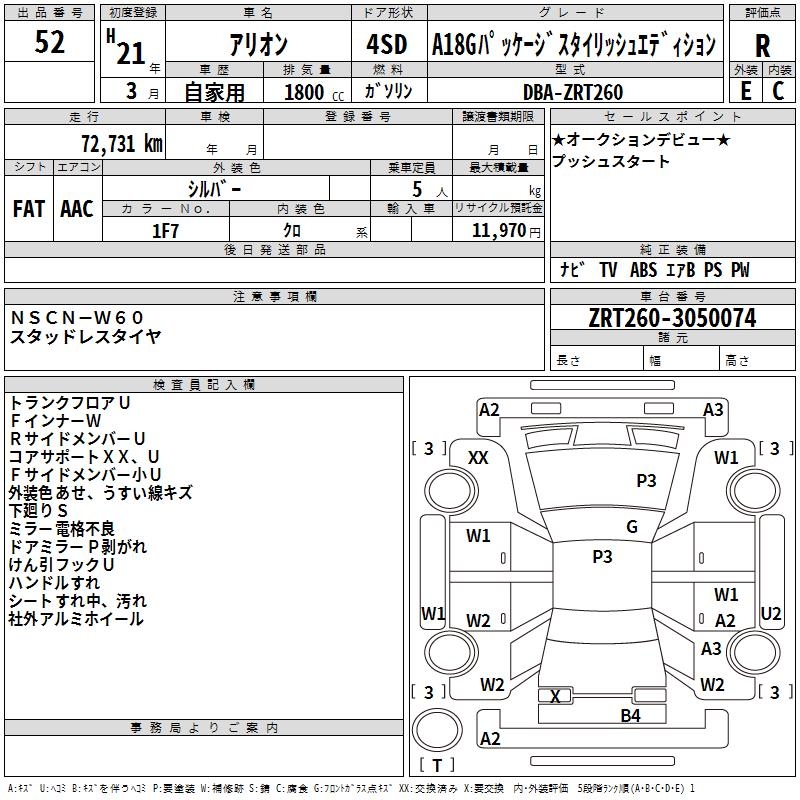Click the XX mark on the car diagram

pyautogui.click(x=478, y=457)
